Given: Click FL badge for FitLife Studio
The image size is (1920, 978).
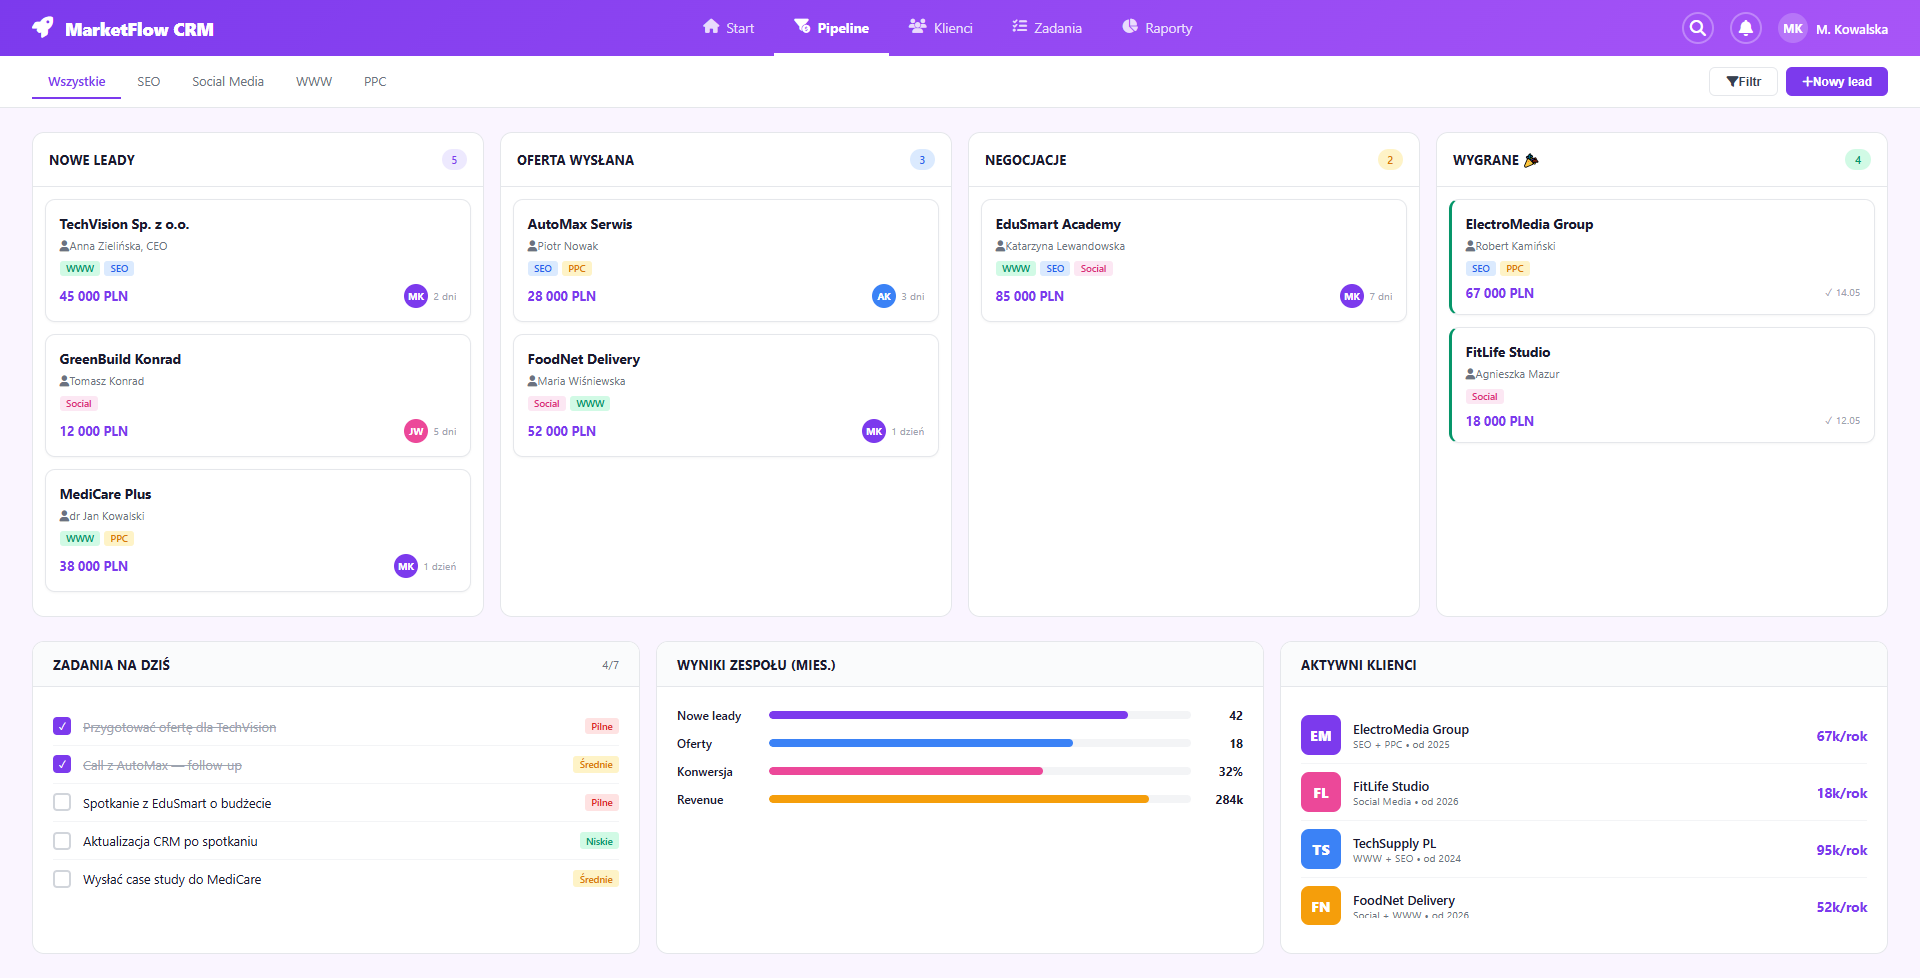Looking at the screenshot, I should [x=1321, y=793].
